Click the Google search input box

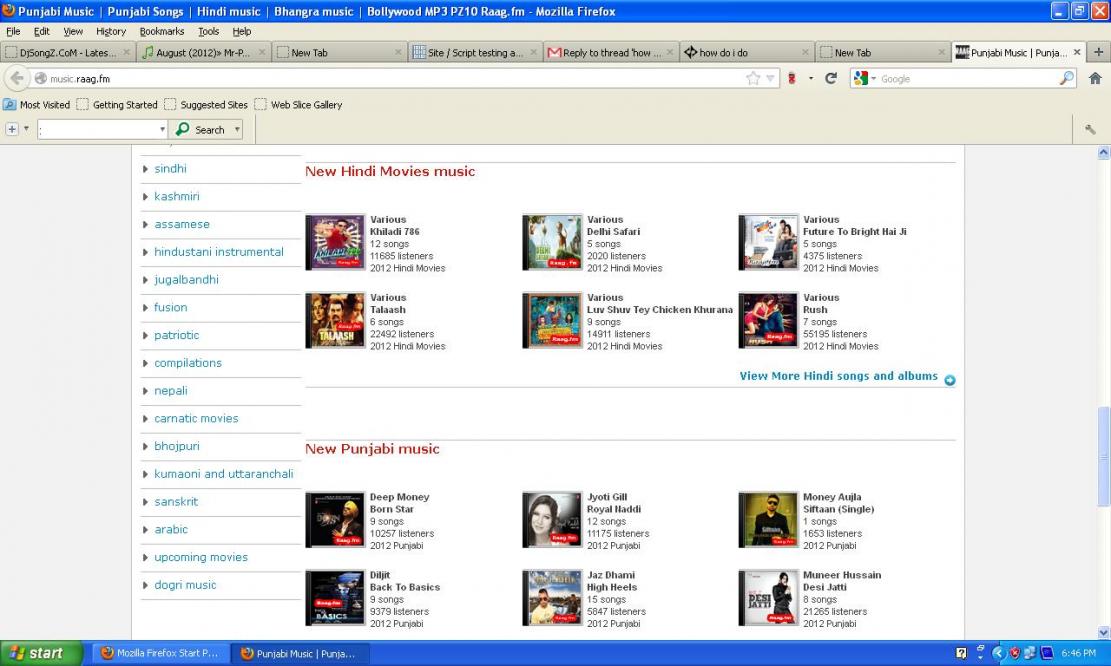pos(968,79)
